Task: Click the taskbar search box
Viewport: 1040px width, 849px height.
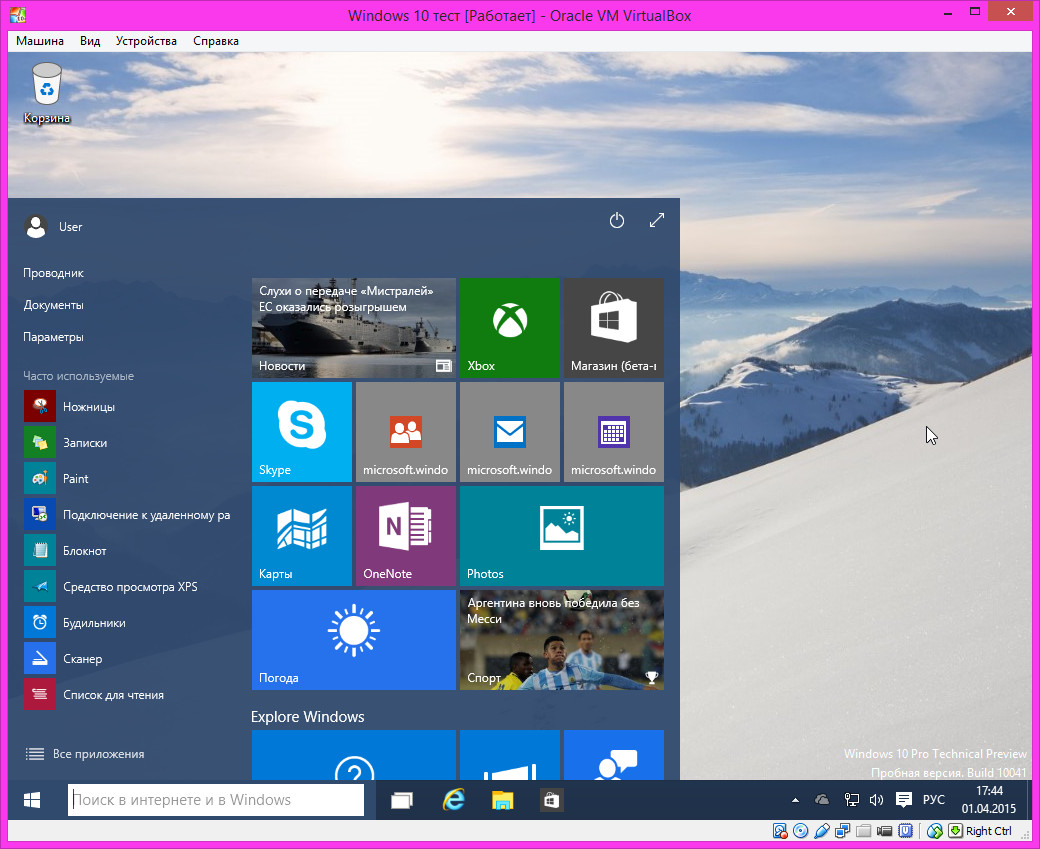Action: click(x=216, y=800)
